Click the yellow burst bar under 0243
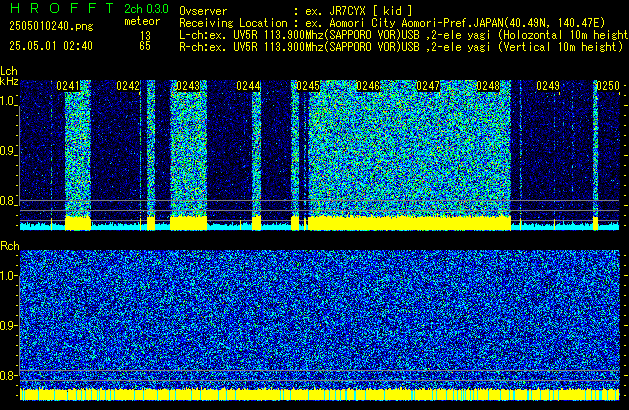The height and width of the screenshot is (410, 629). (x=189, y=223)
